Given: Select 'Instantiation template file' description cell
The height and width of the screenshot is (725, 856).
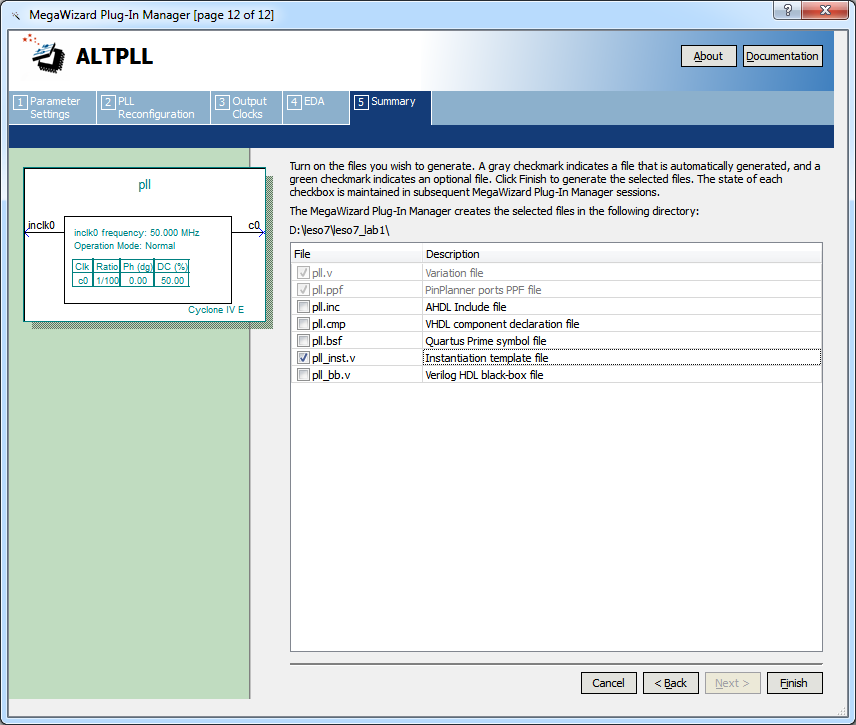Looking at the screenshot, I should pyautogui.click(x=622, y=358).
